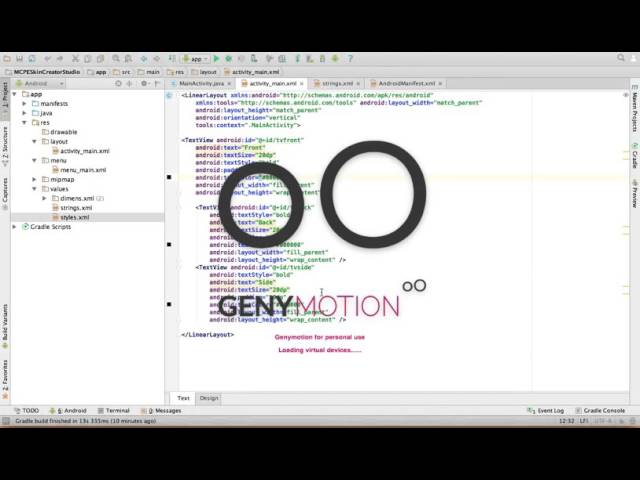Expand the mipmap folder
This screenshot has height=480, width=640.
tap(34, 179)
